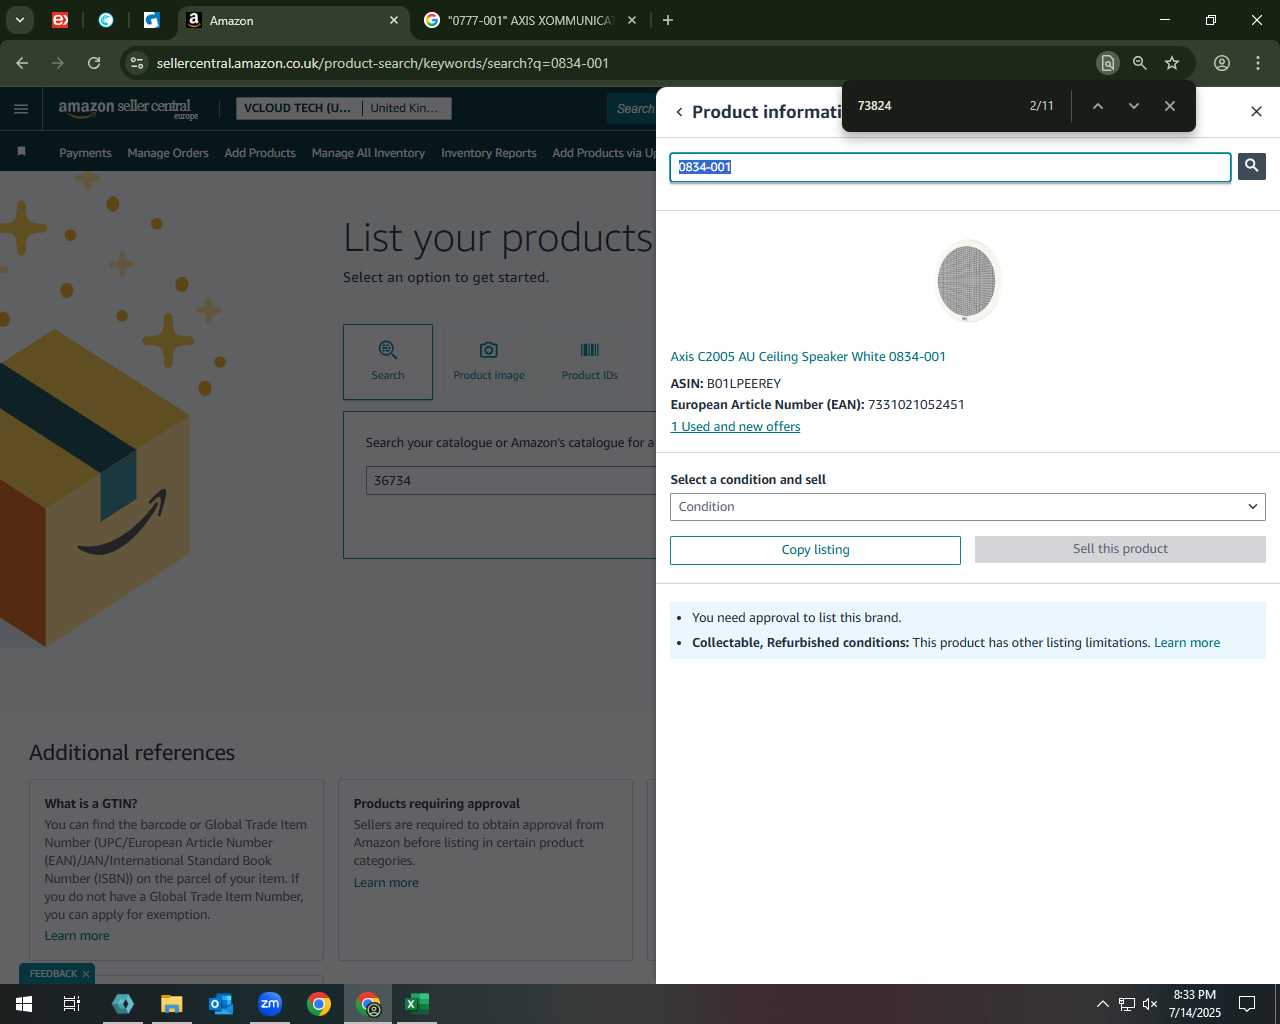Open the Add Products menu item
This screenshot has height=1024, width=1280.
[x=260, y=153]
